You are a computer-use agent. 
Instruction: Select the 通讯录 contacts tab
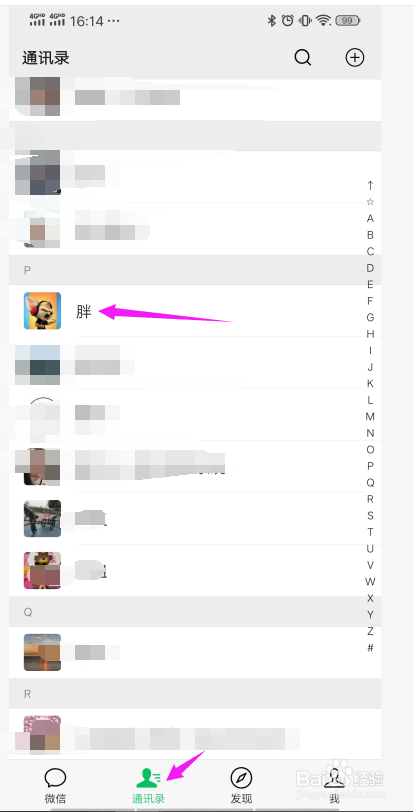pyautogui.click(x=149, y=785)
